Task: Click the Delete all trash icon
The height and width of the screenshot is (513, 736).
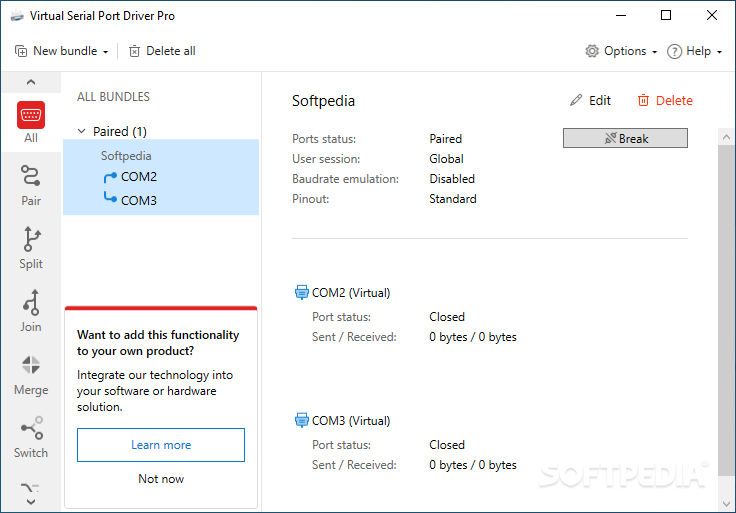Action: pos(134,51)
